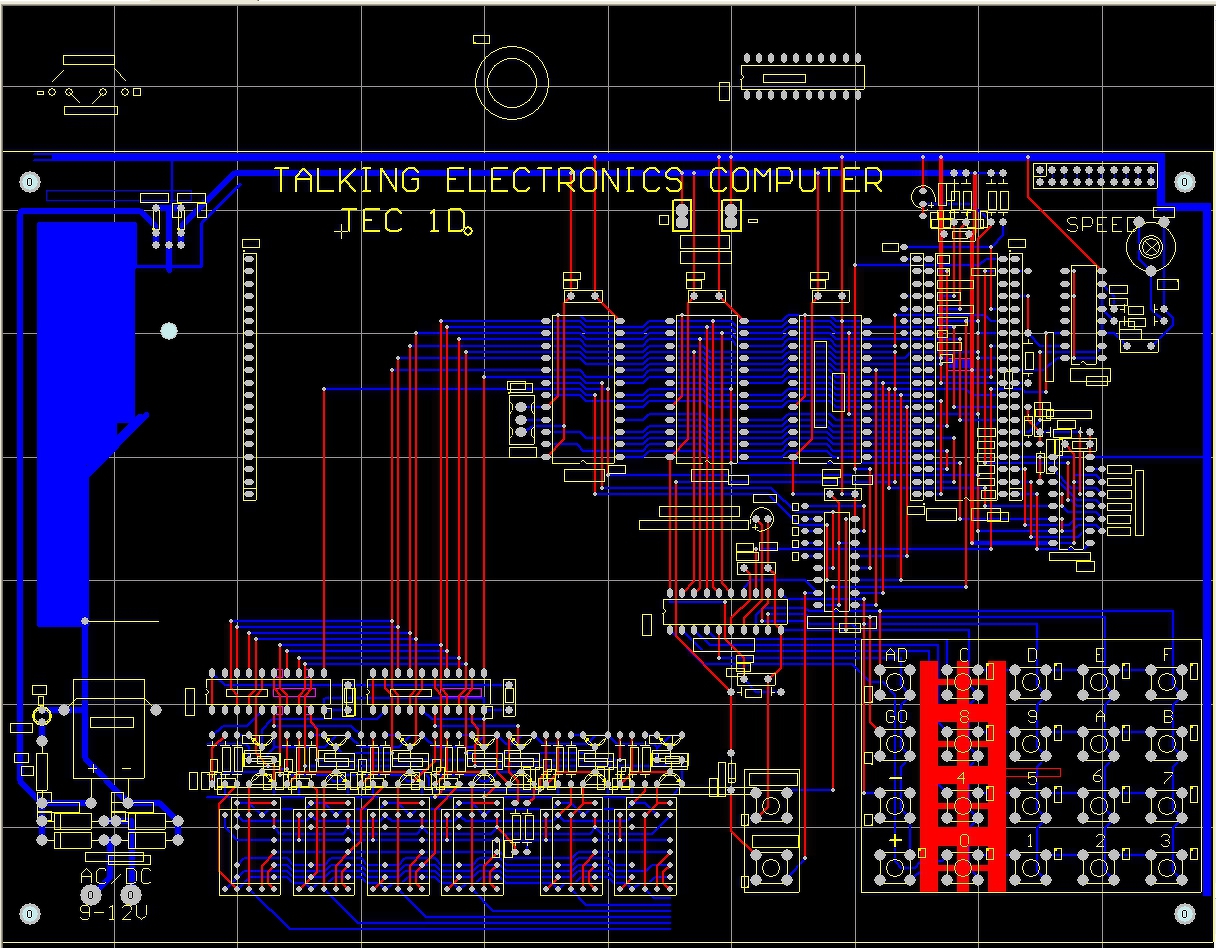
Task: Select keypad switch 8 footprint
Action: 963,744
